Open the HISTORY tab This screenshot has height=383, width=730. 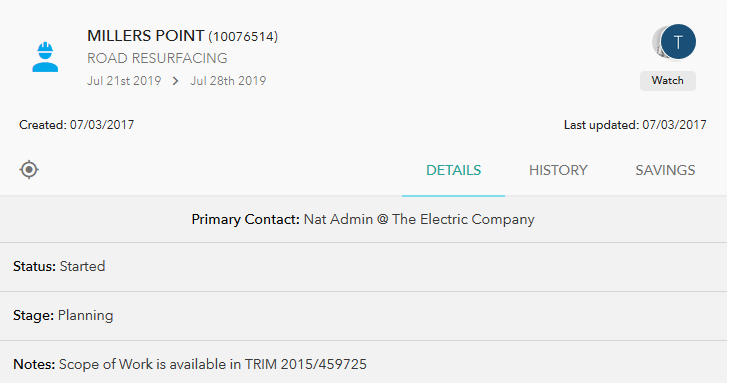tap(558, 170)
